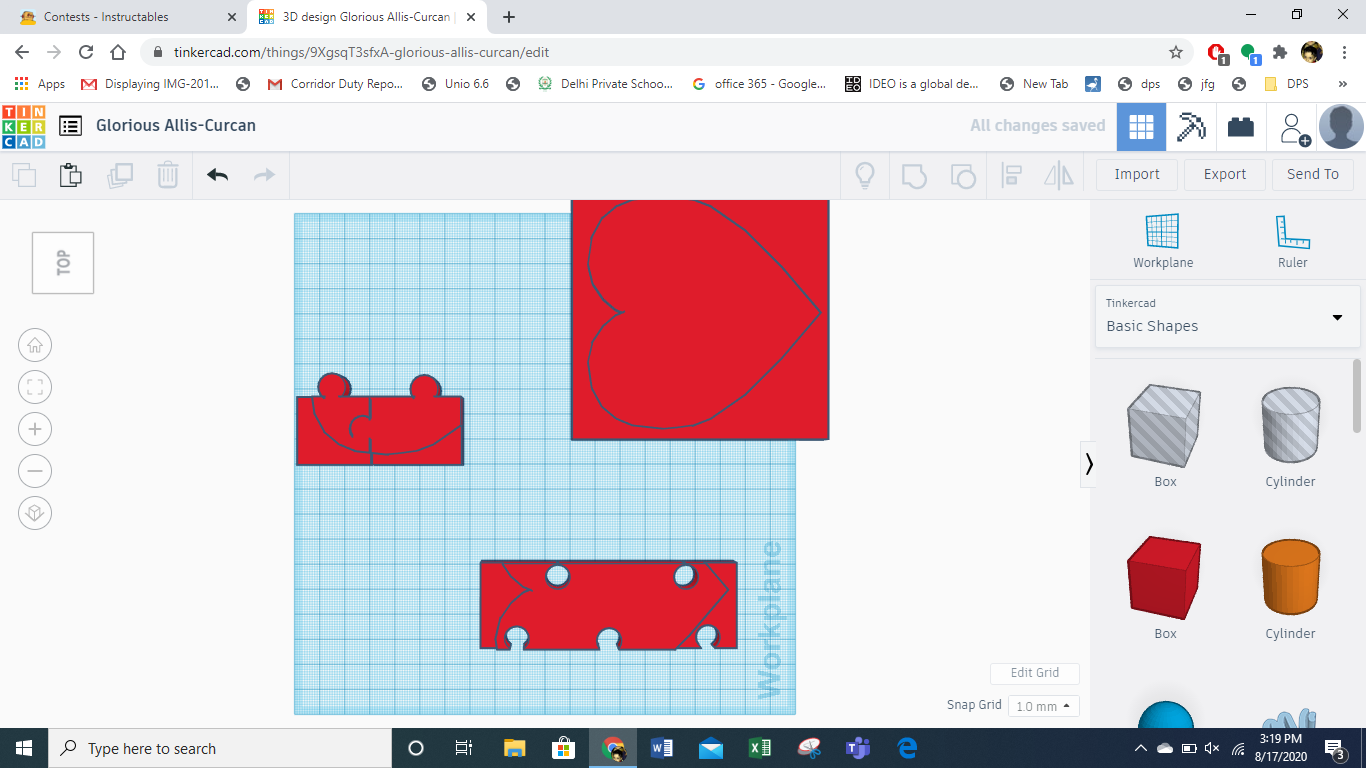The image size is (1366, 768).
Task: Select the red arrow puzzle piece object
Action: coord(608,605)
